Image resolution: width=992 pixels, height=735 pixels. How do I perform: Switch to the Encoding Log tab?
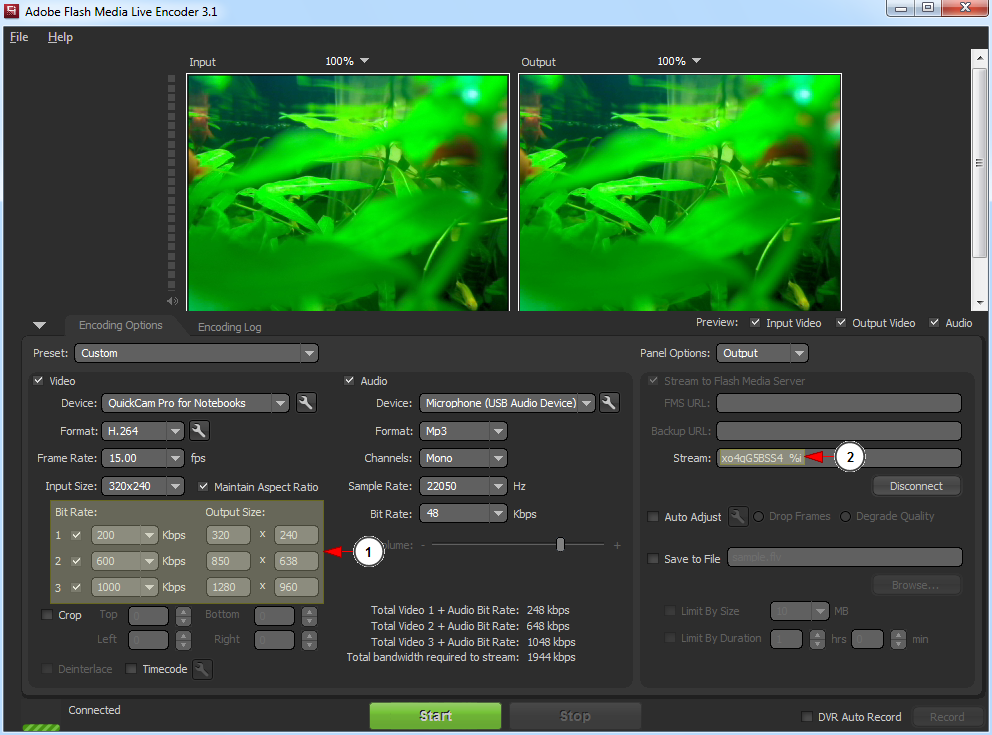pyautogui.click(x=230, y=327)
